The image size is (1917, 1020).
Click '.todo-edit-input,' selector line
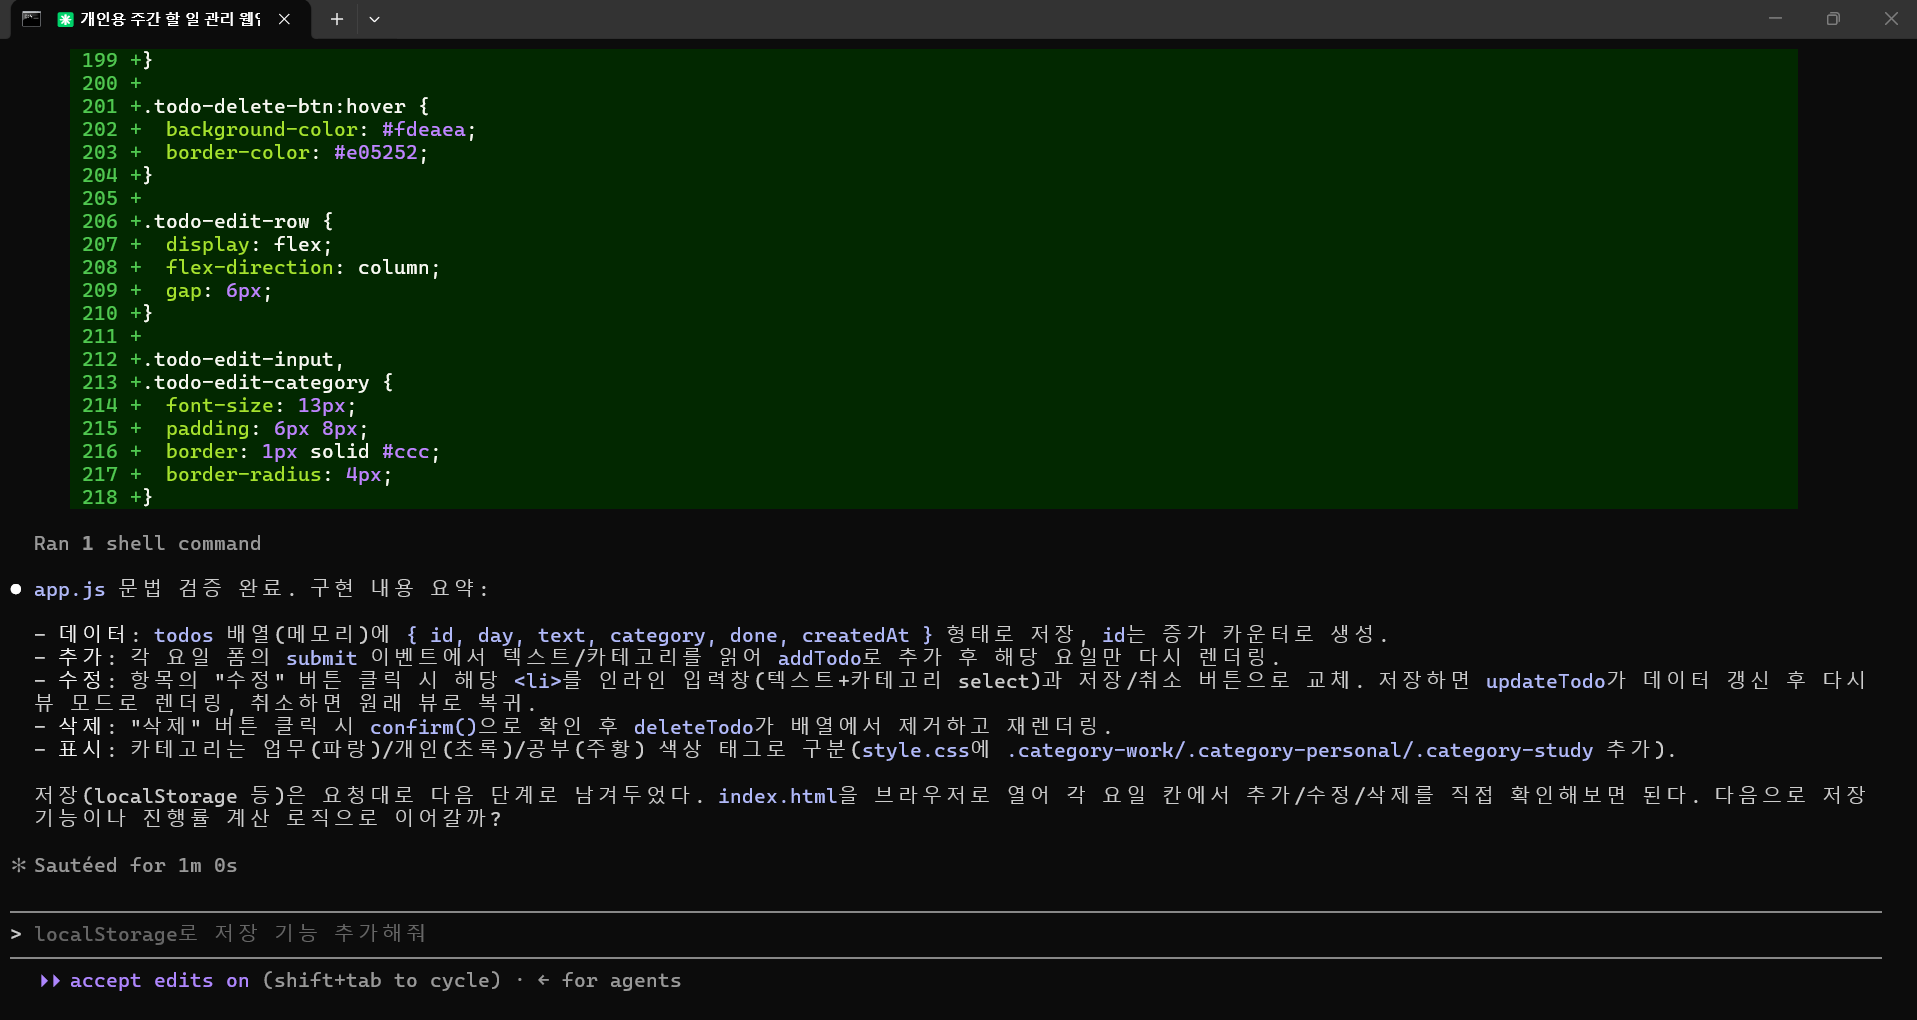pos(243,360)
